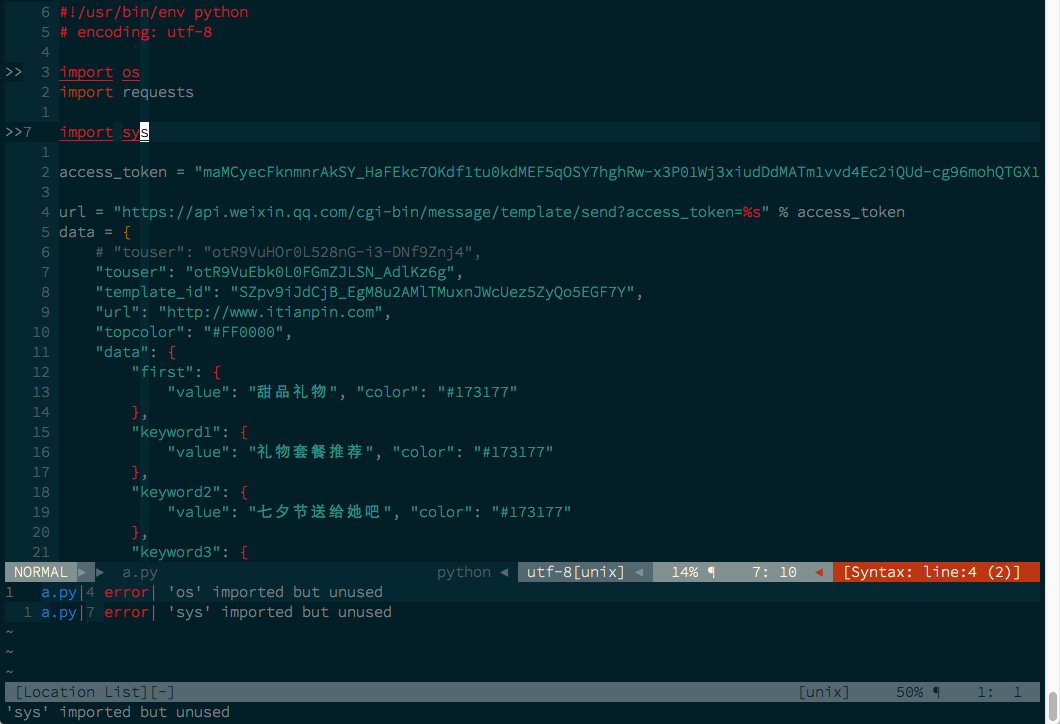
Task: Click the error sign marker beside import sys
Action: click(14, 132)
